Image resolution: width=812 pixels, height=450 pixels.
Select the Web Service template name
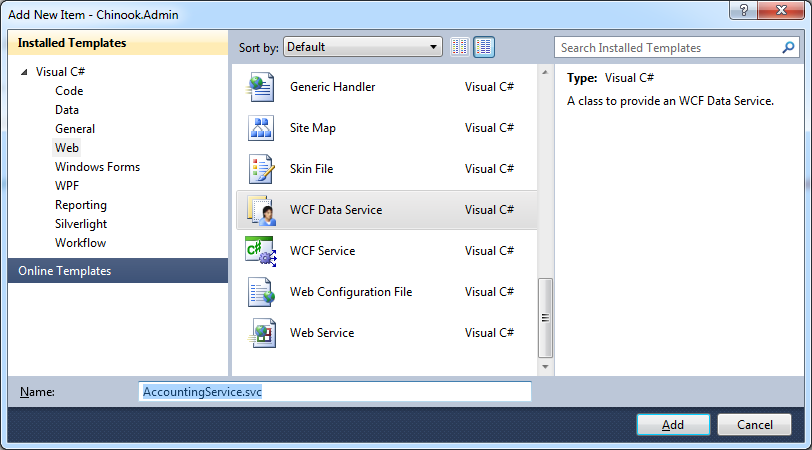click(x=322, y=333)
